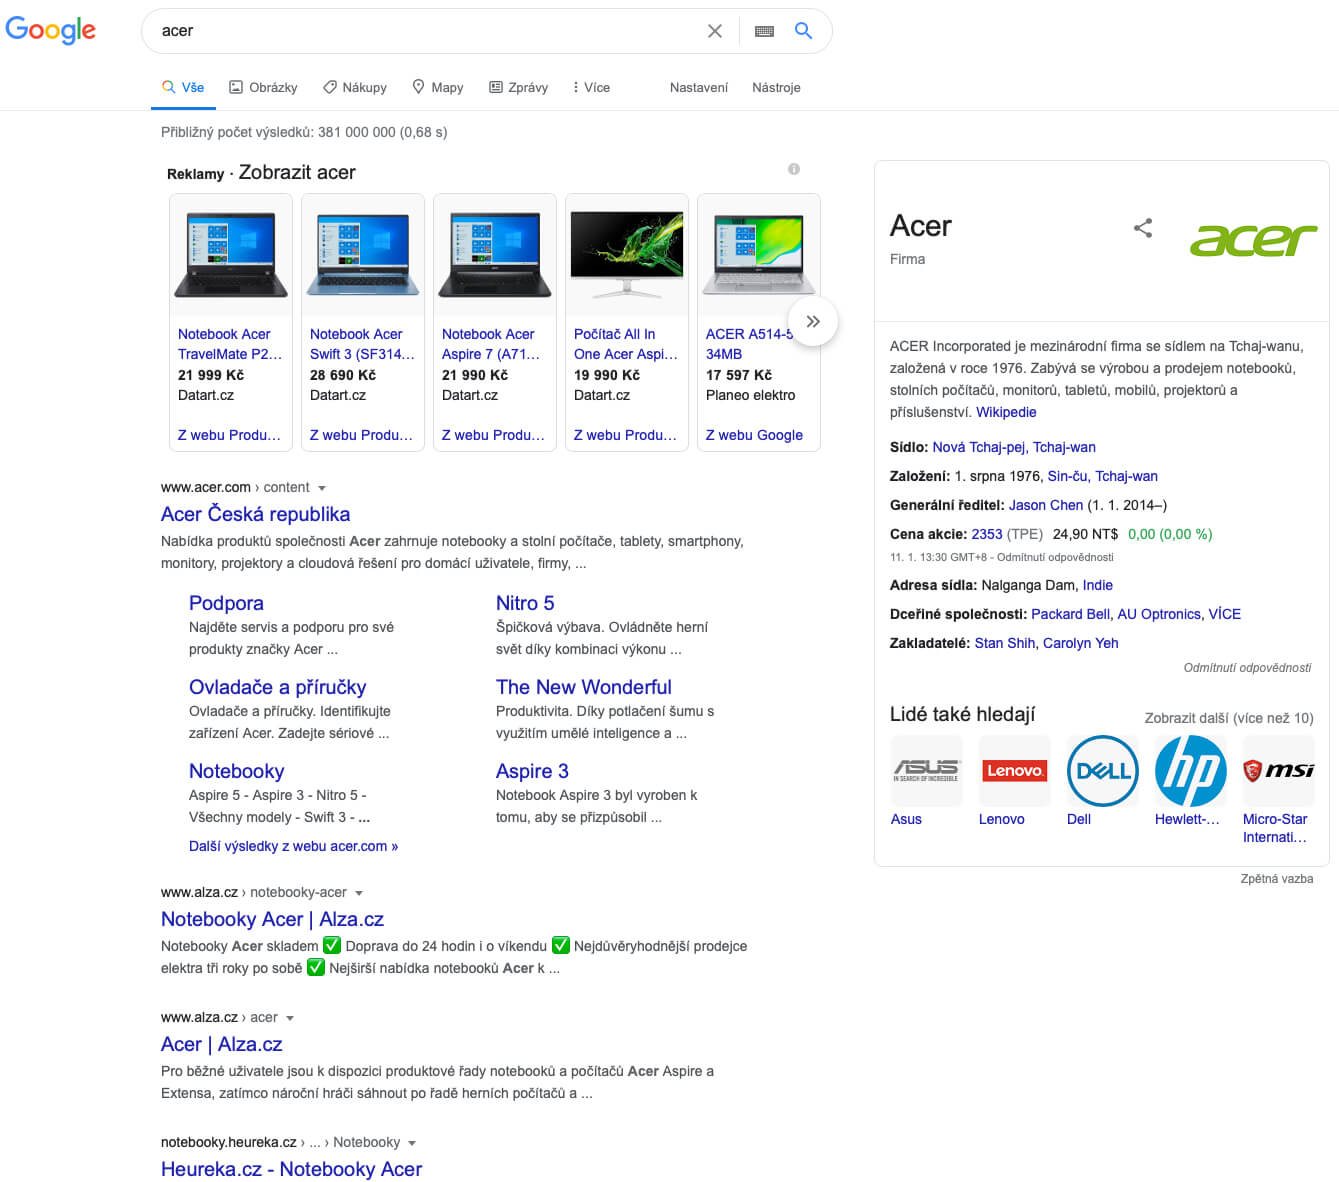1339x1182 pixels.
Task: Open Acer TravelMate P2 notebook image
Action: 231,255
